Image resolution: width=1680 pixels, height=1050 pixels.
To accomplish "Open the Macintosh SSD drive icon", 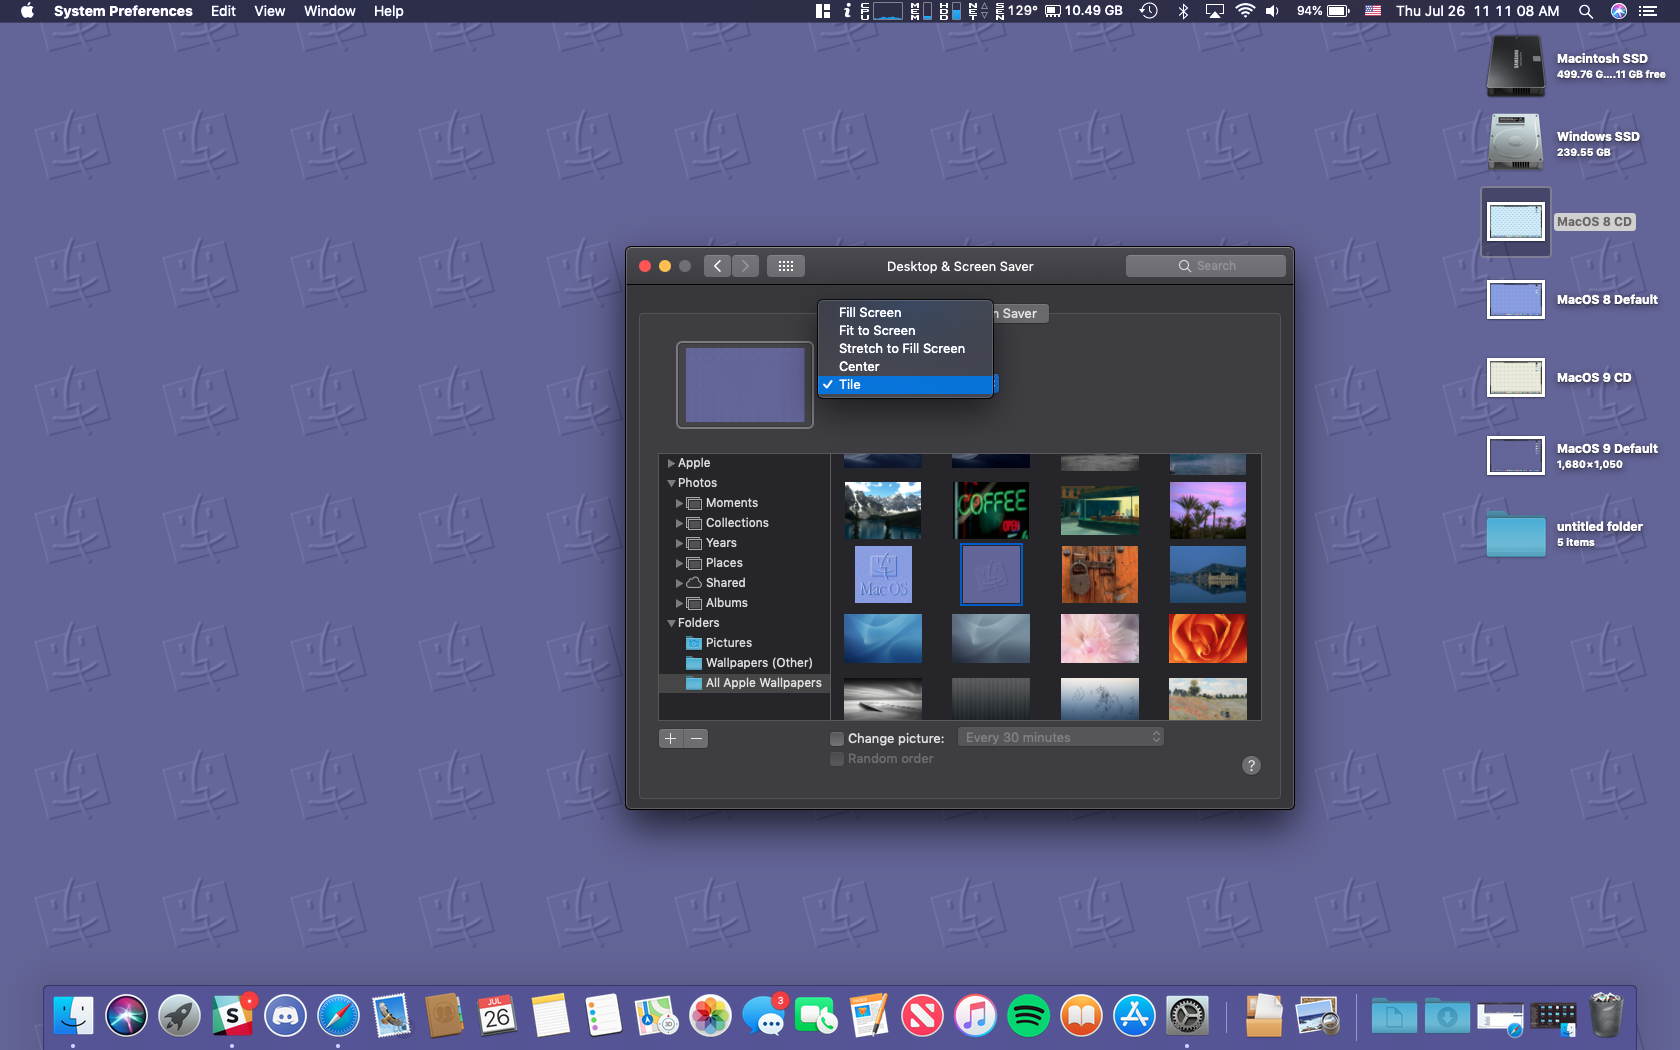I will click(1516, 66).
